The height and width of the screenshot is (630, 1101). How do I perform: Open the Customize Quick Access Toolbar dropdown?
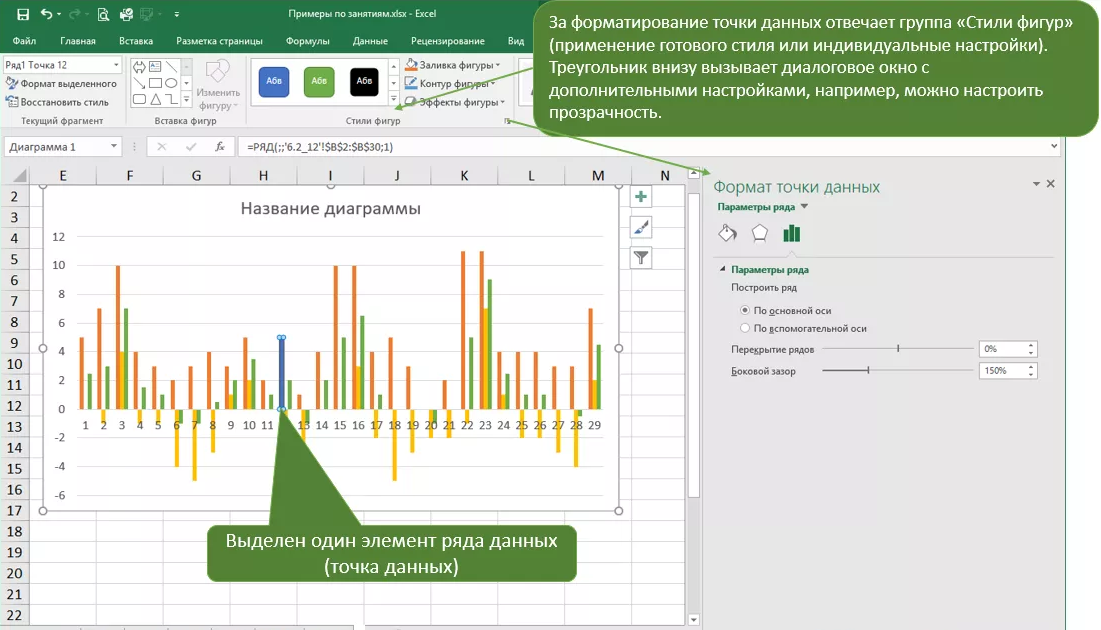coord(177,14)
